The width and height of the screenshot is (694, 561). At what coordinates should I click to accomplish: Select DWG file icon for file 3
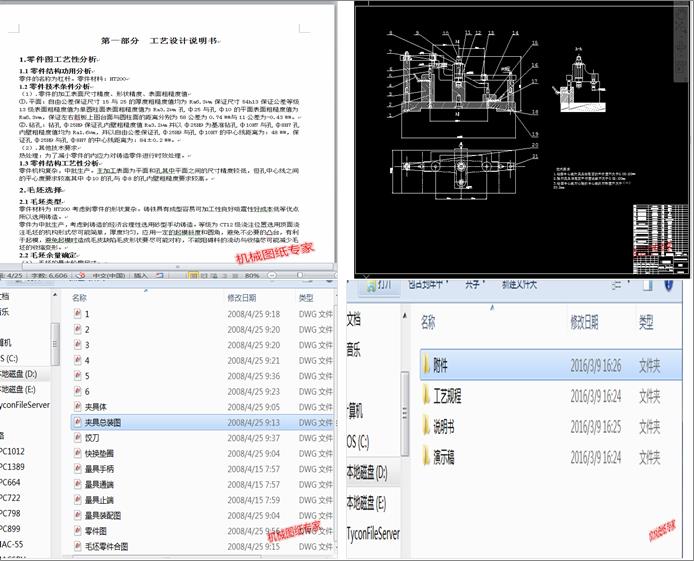pos(77,345)
